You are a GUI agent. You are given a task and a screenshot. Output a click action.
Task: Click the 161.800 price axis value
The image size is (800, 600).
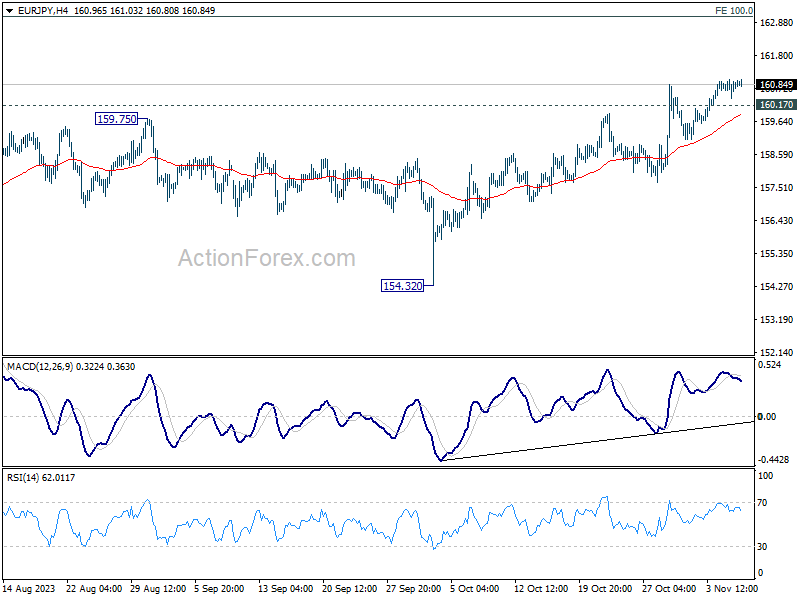(777, 56)
